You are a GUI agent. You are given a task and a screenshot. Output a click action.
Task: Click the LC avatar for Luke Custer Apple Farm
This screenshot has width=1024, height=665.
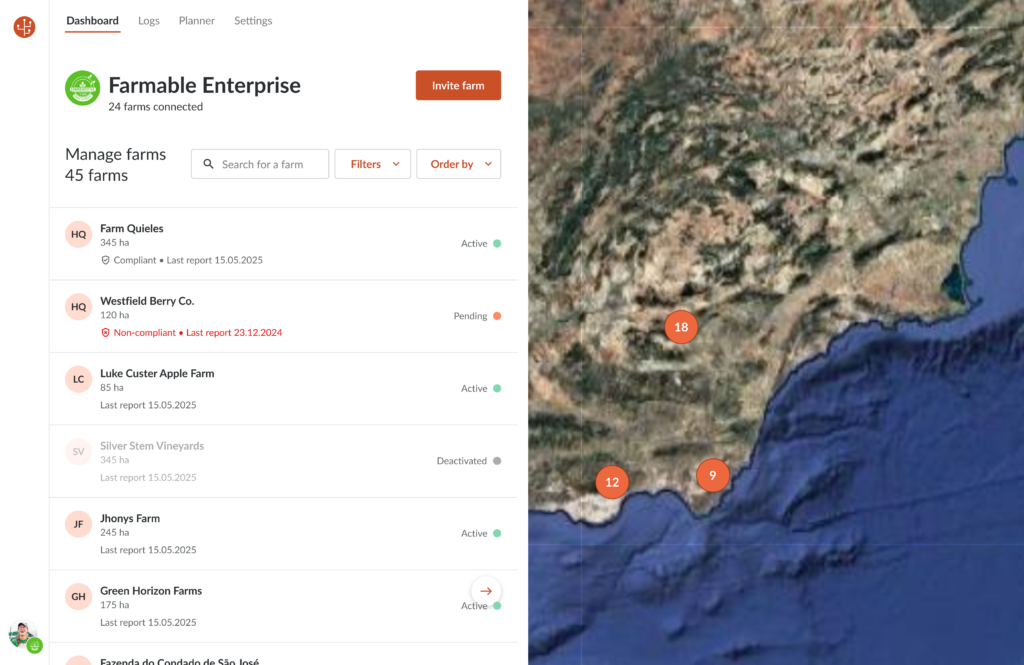point(78,380)
